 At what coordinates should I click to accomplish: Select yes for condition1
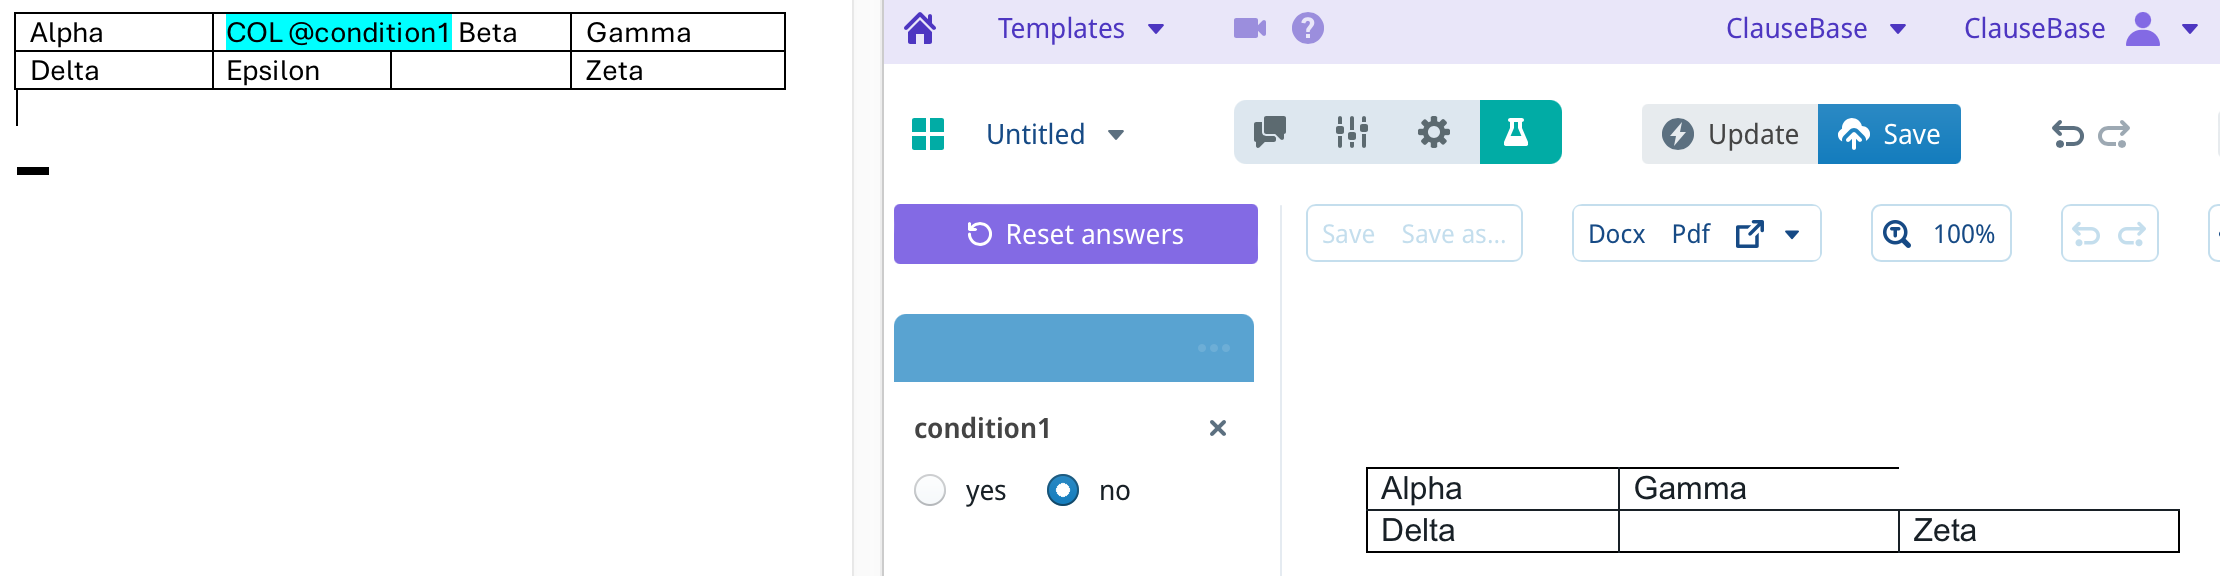pyautogui.click(x=930, y=490)
